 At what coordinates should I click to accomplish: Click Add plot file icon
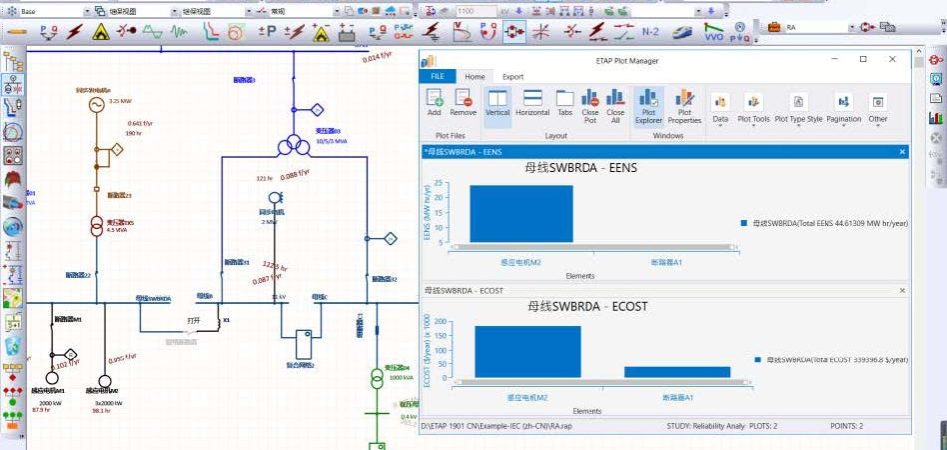(x=434, y=103)
